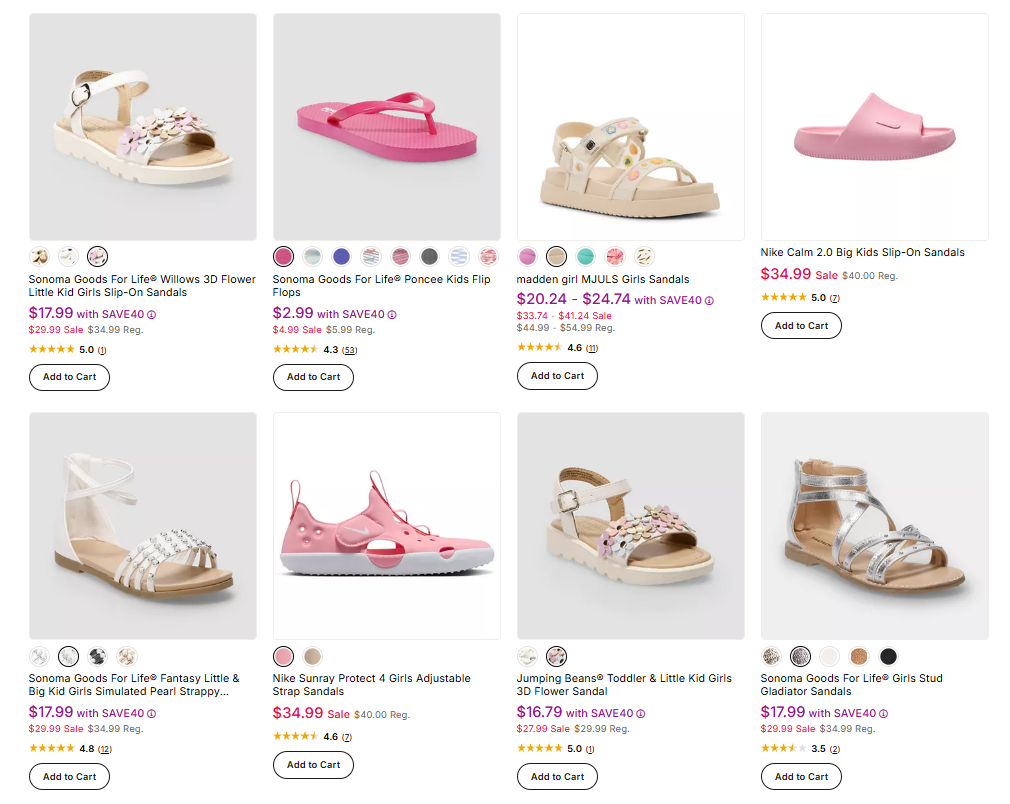Click the Nike Sunray Protect sandal product image
This screenshot has width=1010, height=804.
point(386,525)
